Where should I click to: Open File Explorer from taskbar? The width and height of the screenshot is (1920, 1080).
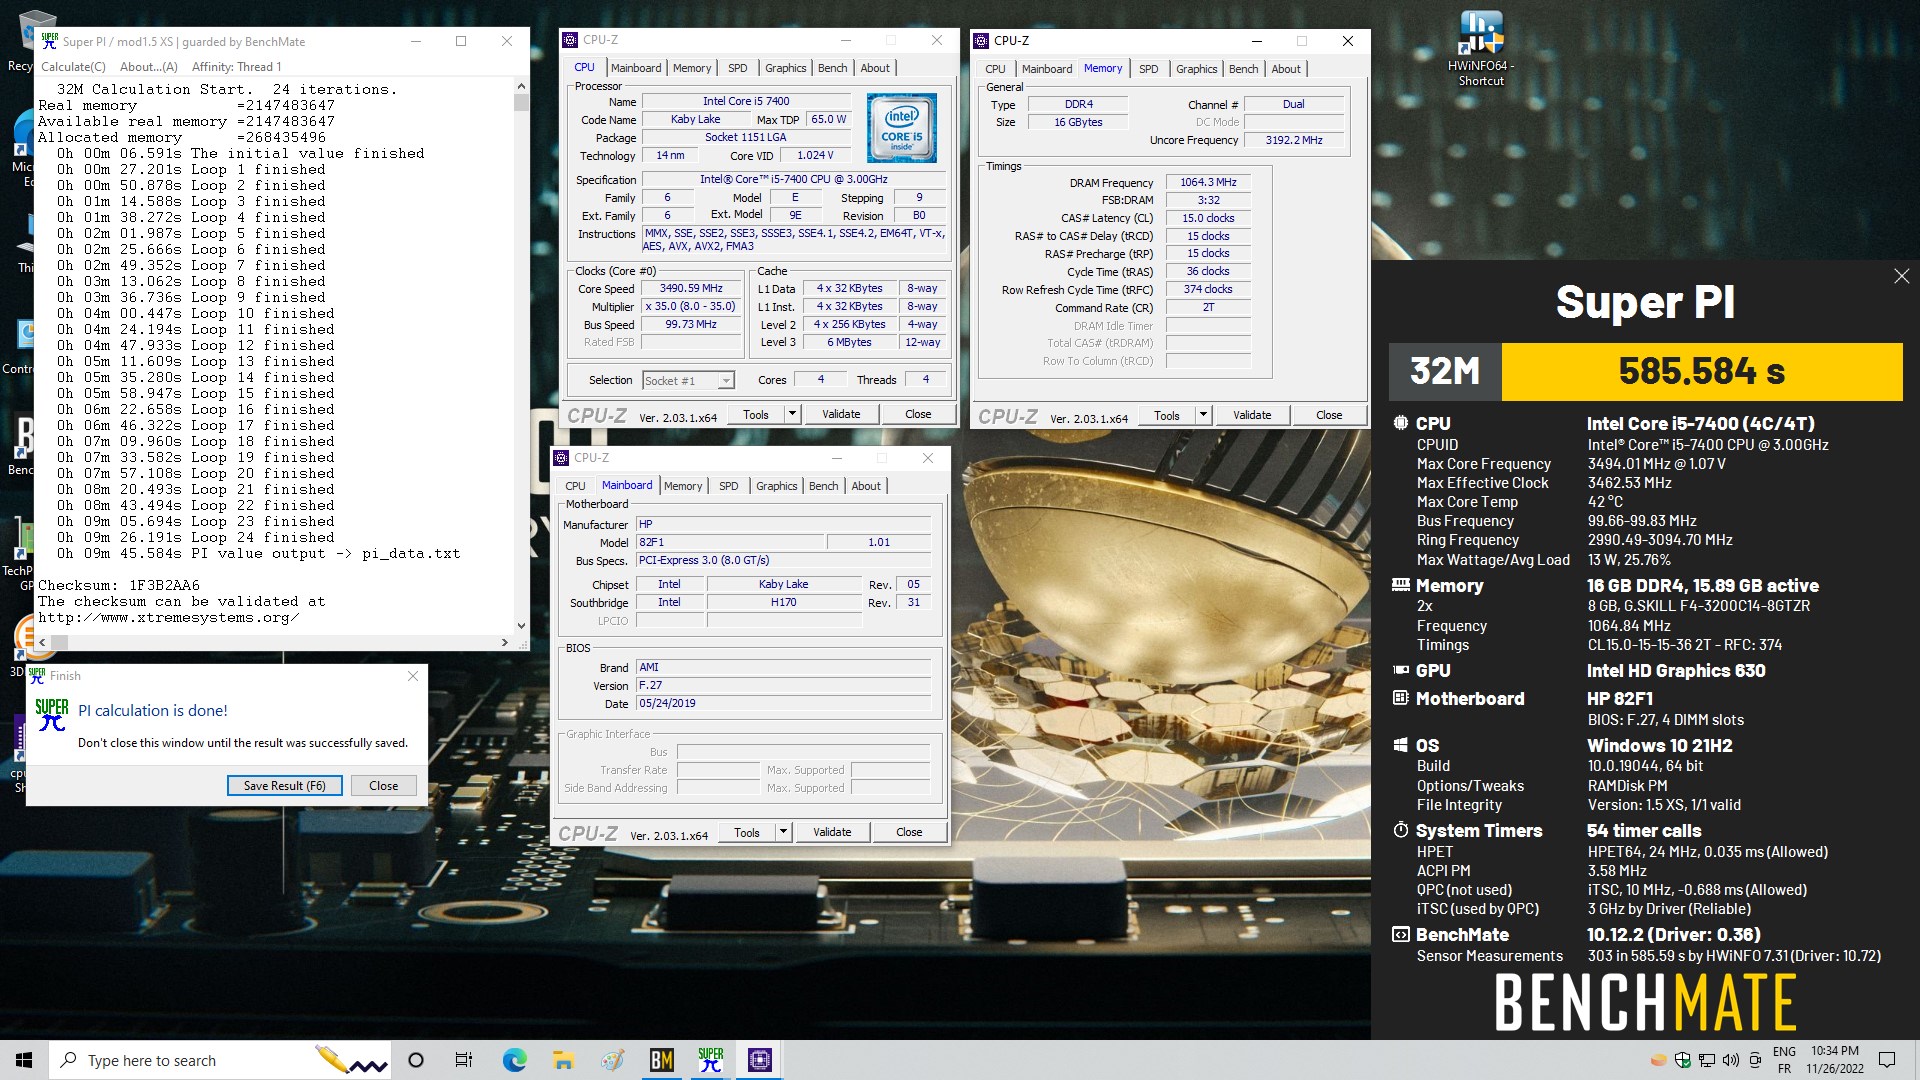(x=563, y=1060)
